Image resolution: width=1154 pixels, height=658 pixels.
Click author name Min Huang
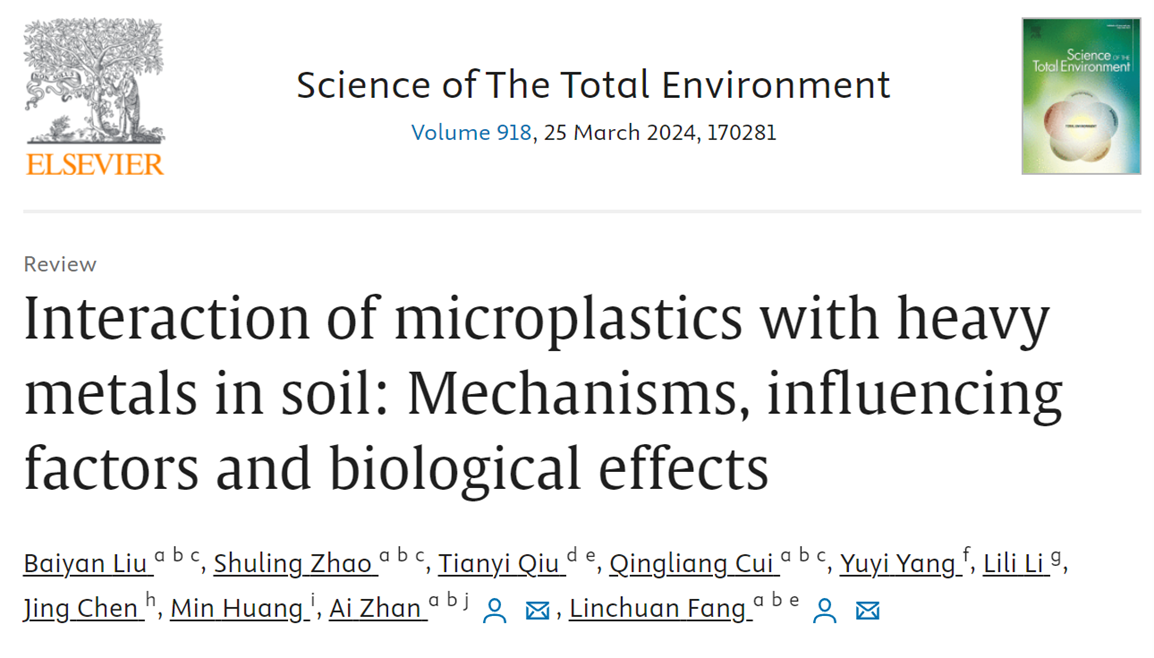click(236, 609)
